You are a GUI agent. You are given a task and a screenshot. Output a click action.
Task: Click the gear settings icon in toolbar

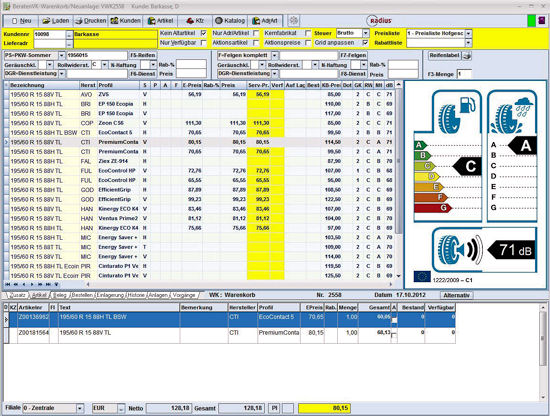(x=294, y=21)
